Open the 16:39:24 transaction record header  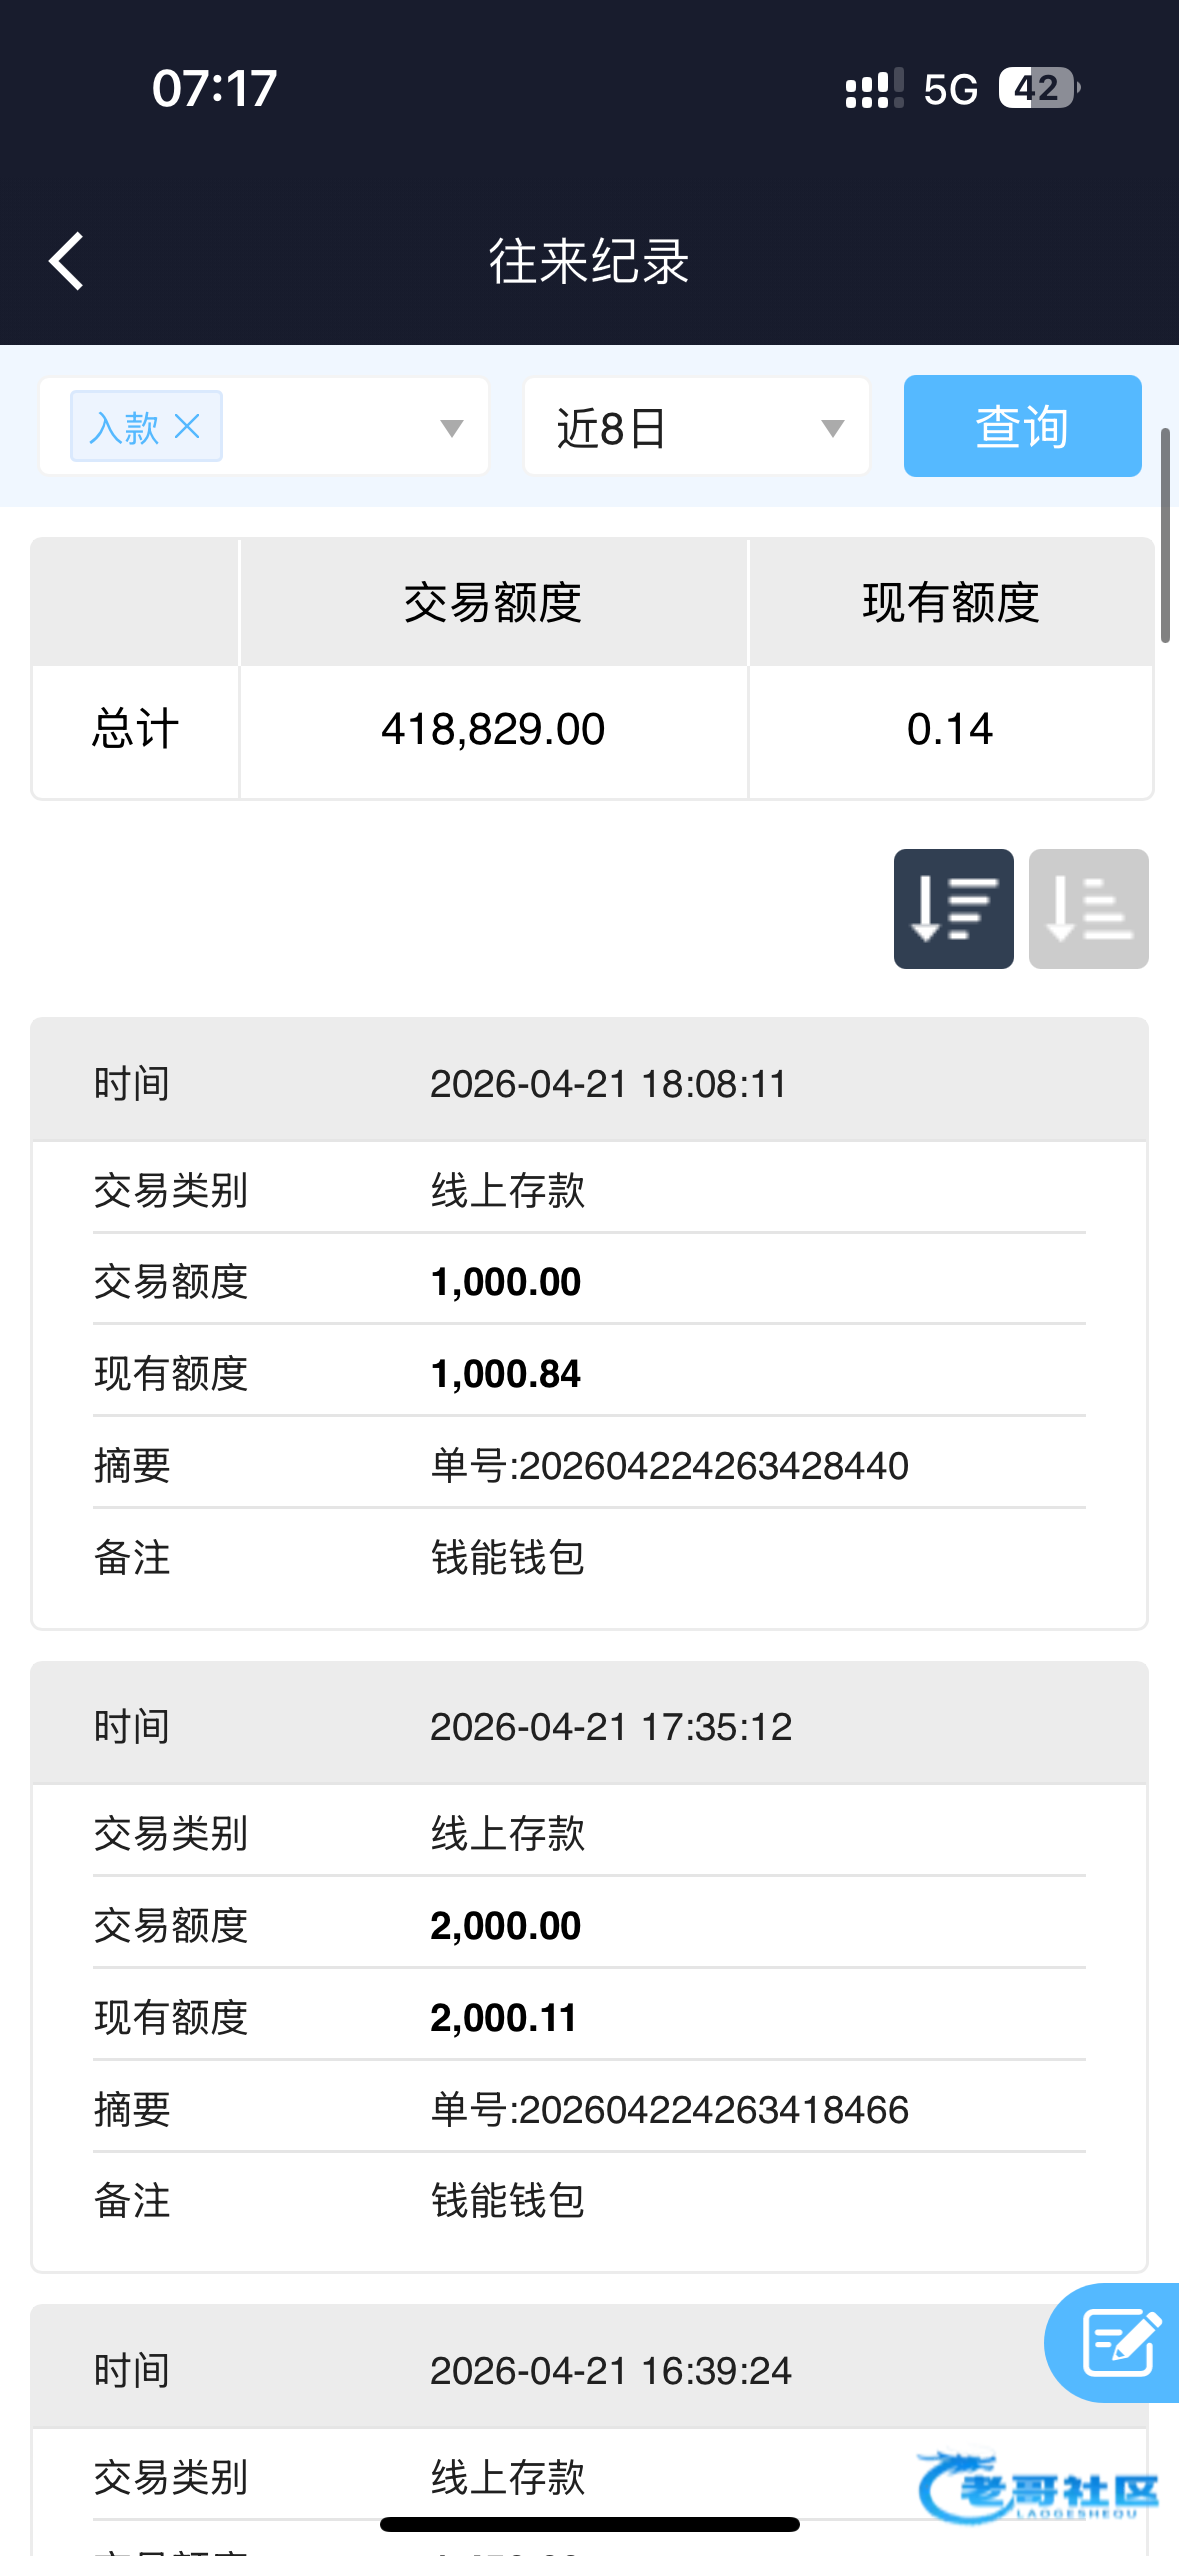(589, 2370)
